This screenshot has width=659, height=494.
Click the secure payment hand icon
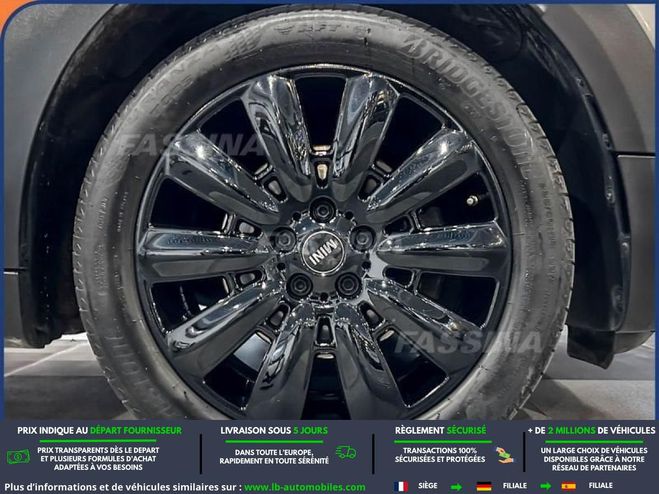click(504, 455)
